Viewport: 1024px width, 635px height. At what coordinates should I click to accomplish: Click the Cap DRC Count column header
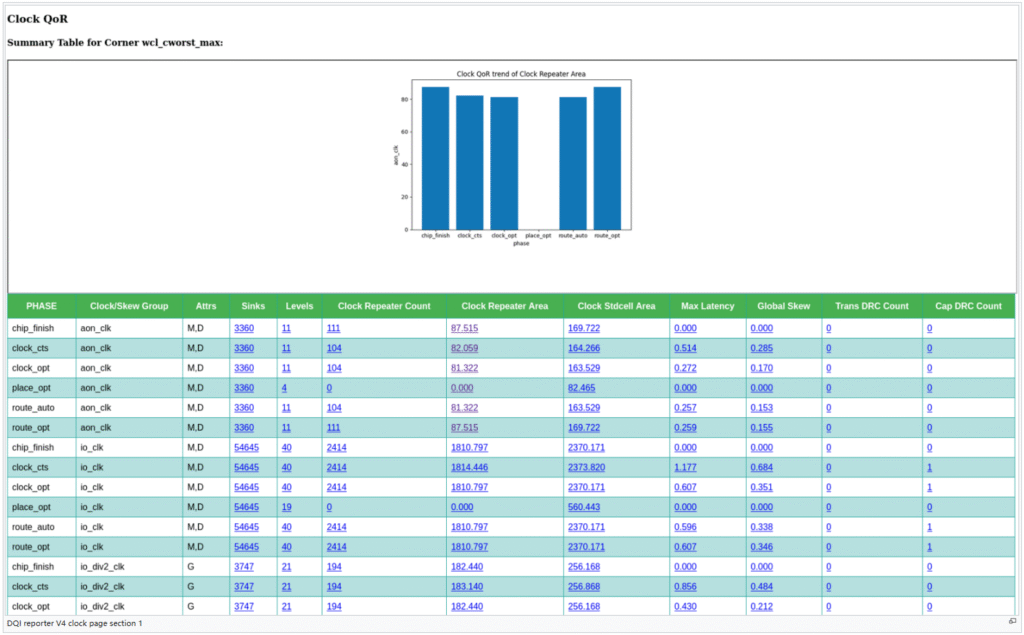pyautogui.click(x=968, y=306)
